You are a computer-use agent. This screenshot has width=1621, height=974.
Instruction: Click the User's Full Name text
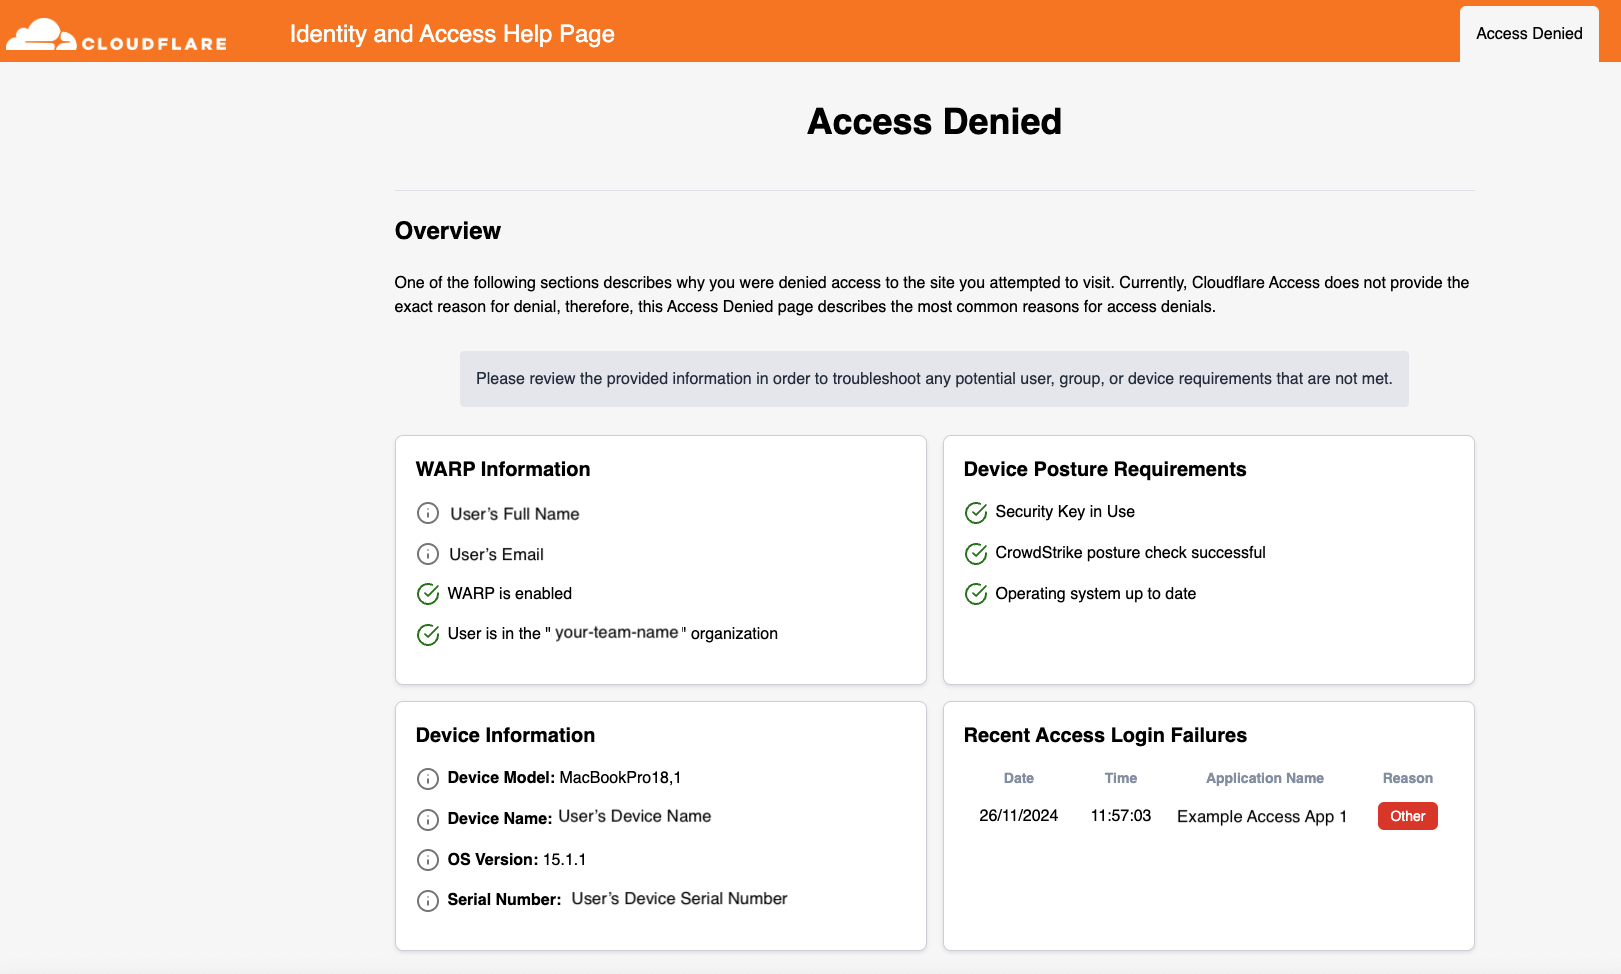tap(515, 514)
